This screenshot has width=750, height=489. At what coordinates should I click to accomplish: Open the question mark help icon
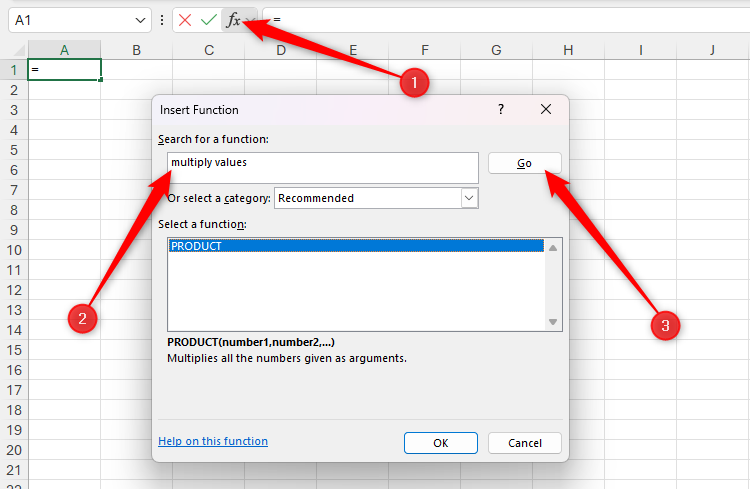pyautogui.click(x=501, y=109)
